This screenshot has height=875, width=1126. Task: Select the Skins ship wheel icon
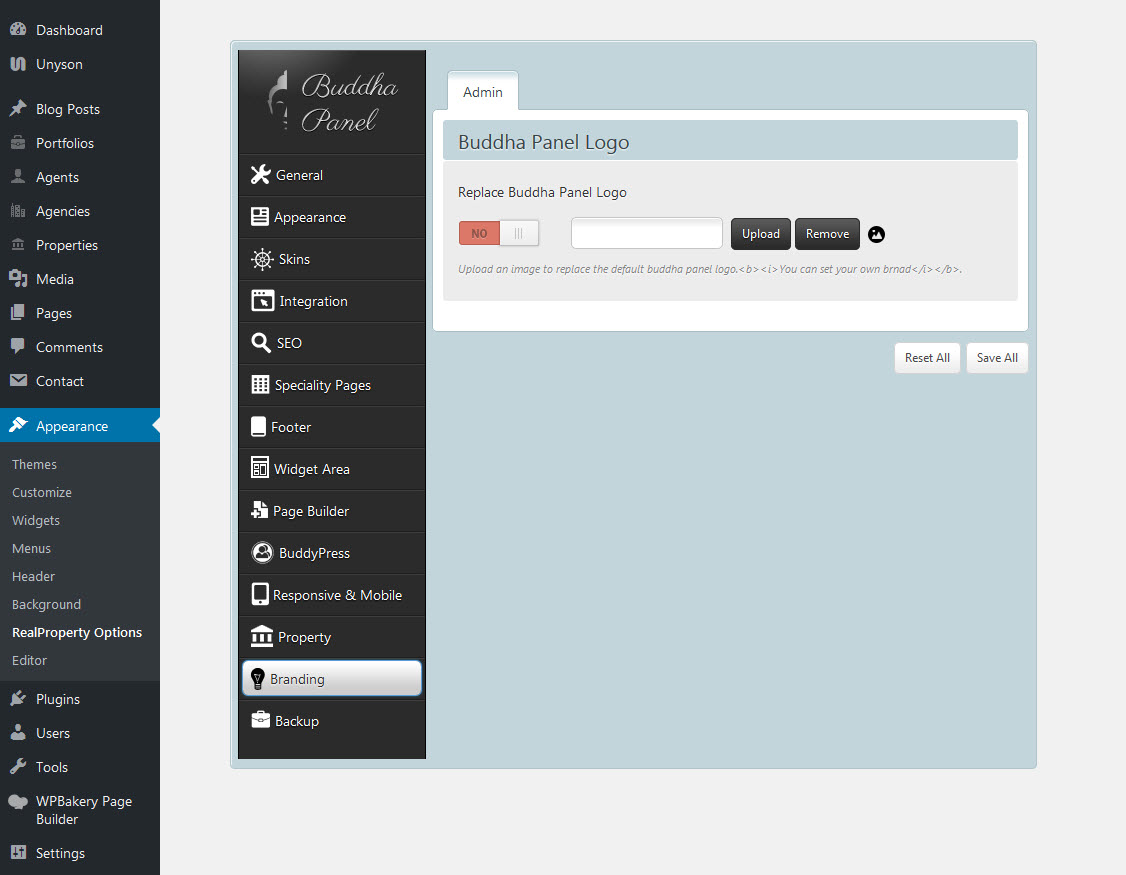262,259
